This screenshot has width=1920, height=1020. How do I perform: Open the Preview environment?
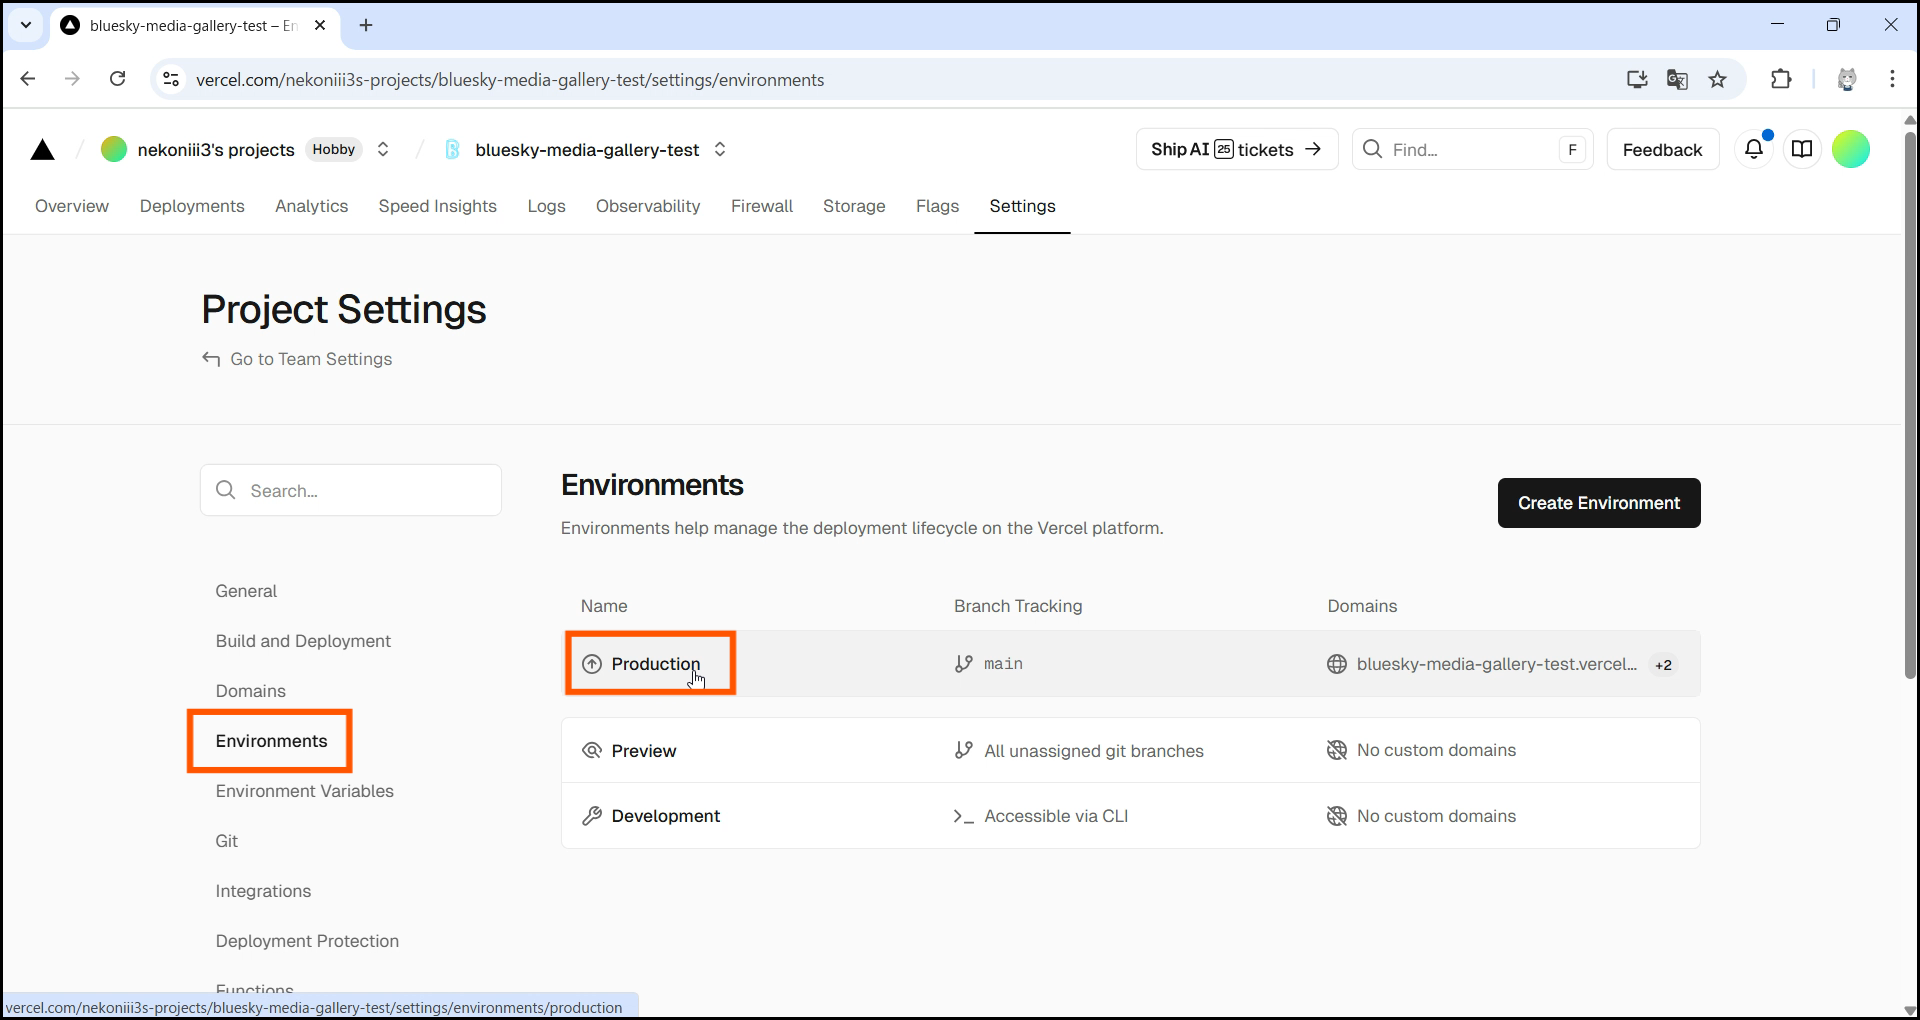pyautogui.click(x=644, y=751)
